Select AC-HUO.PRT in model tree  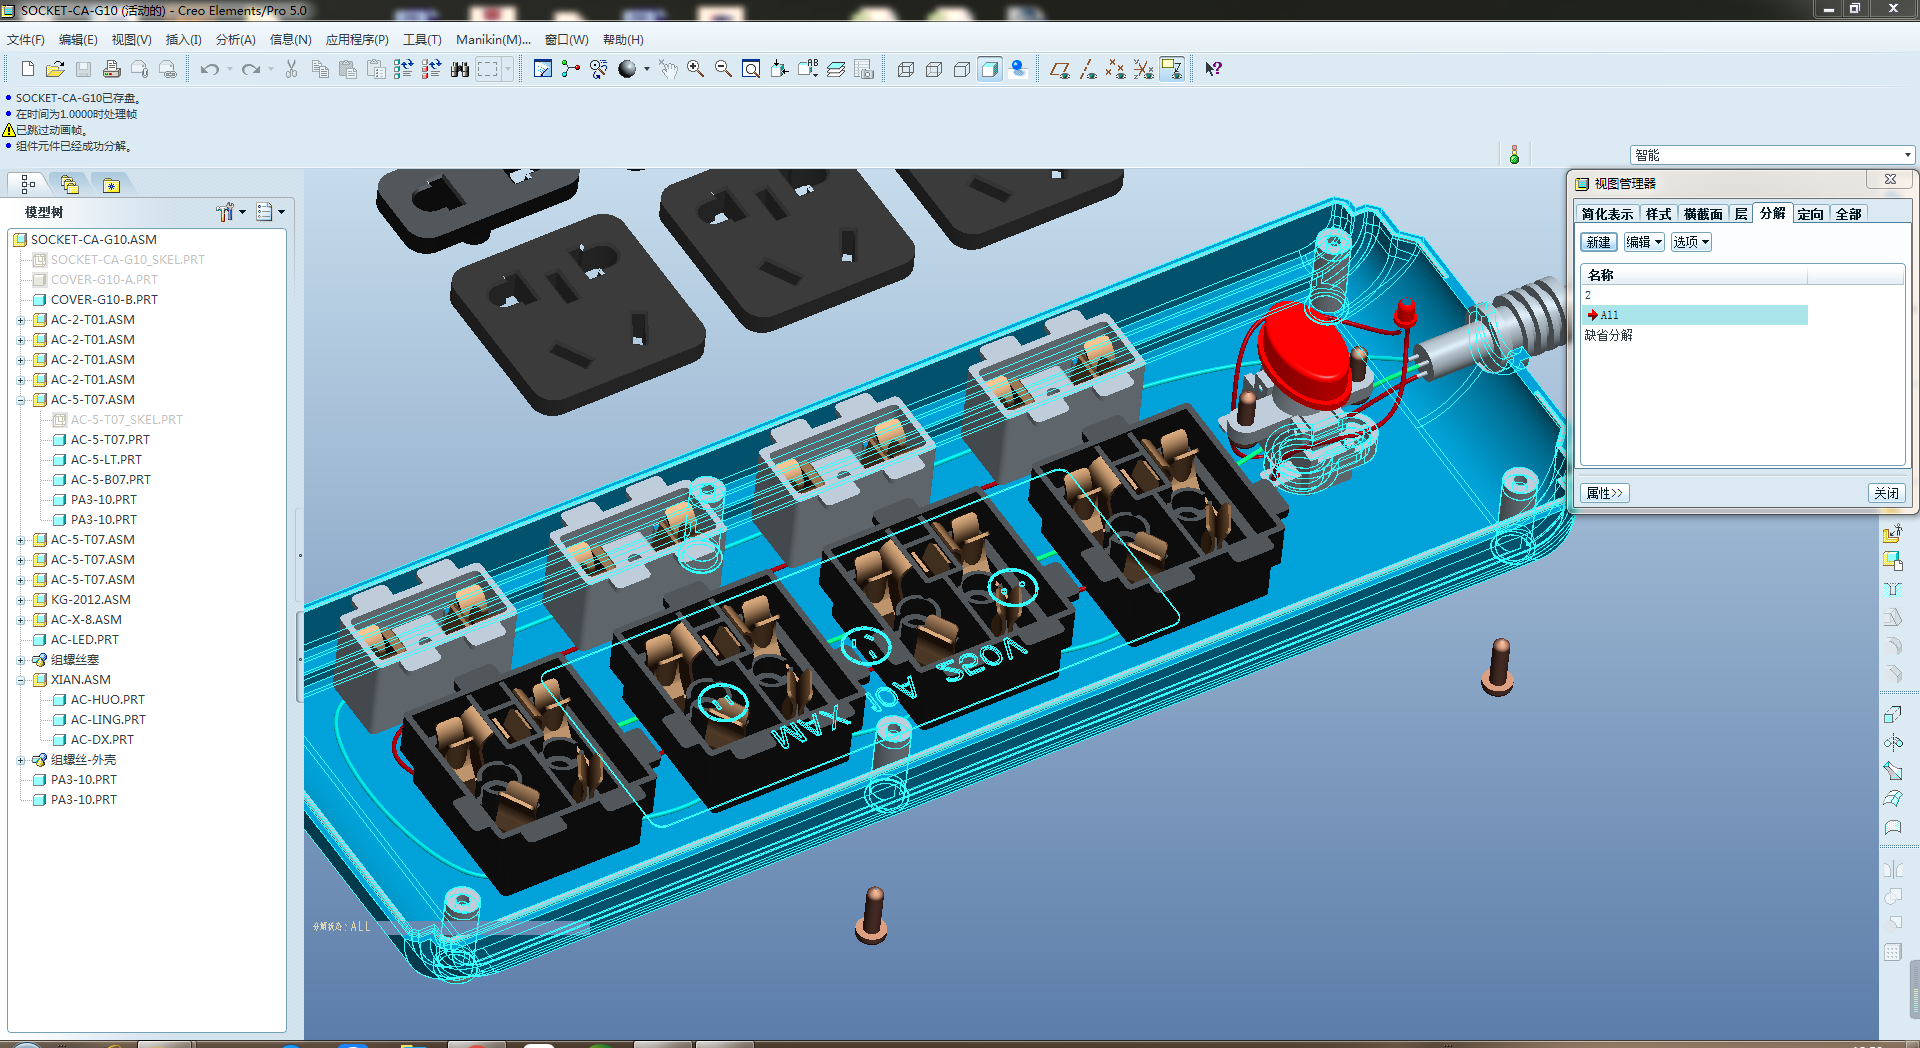coord(107,700)
